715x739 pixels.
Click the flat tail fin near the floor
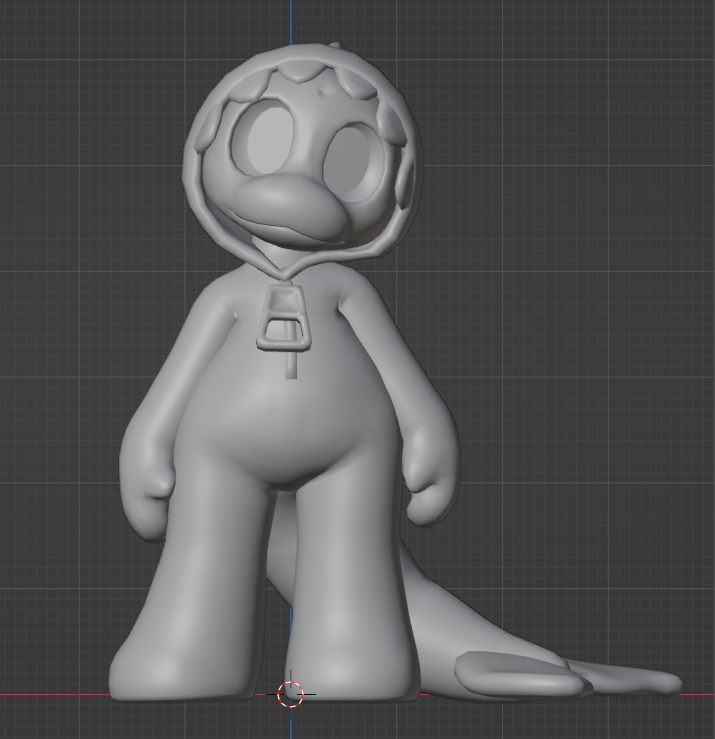(515, 673)
